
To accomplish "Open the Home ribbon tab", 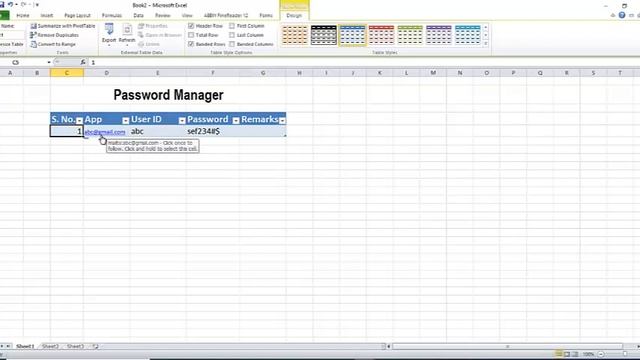I will coord(23,16).
